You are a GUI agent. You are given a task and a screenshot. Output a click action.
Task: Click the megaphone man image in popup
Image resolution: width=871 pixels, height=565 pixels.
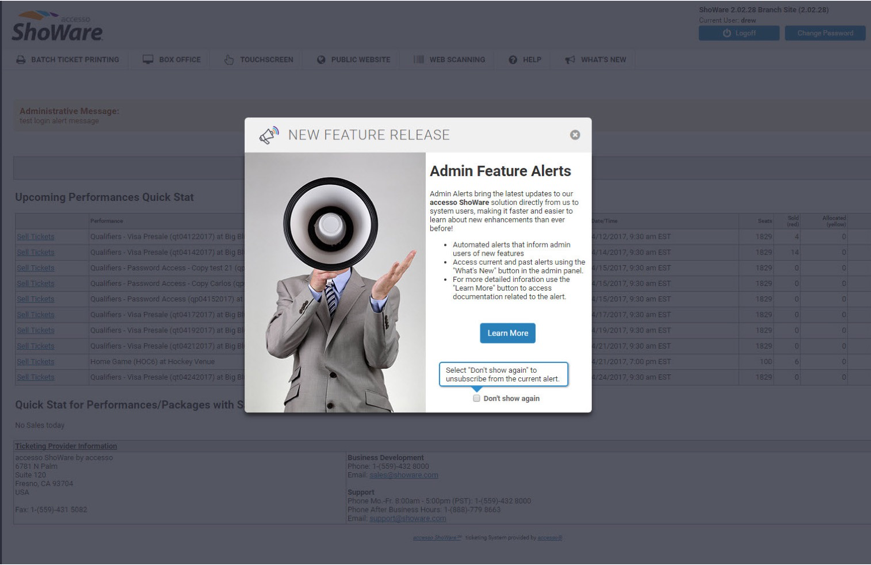click(x=335, y=282)
